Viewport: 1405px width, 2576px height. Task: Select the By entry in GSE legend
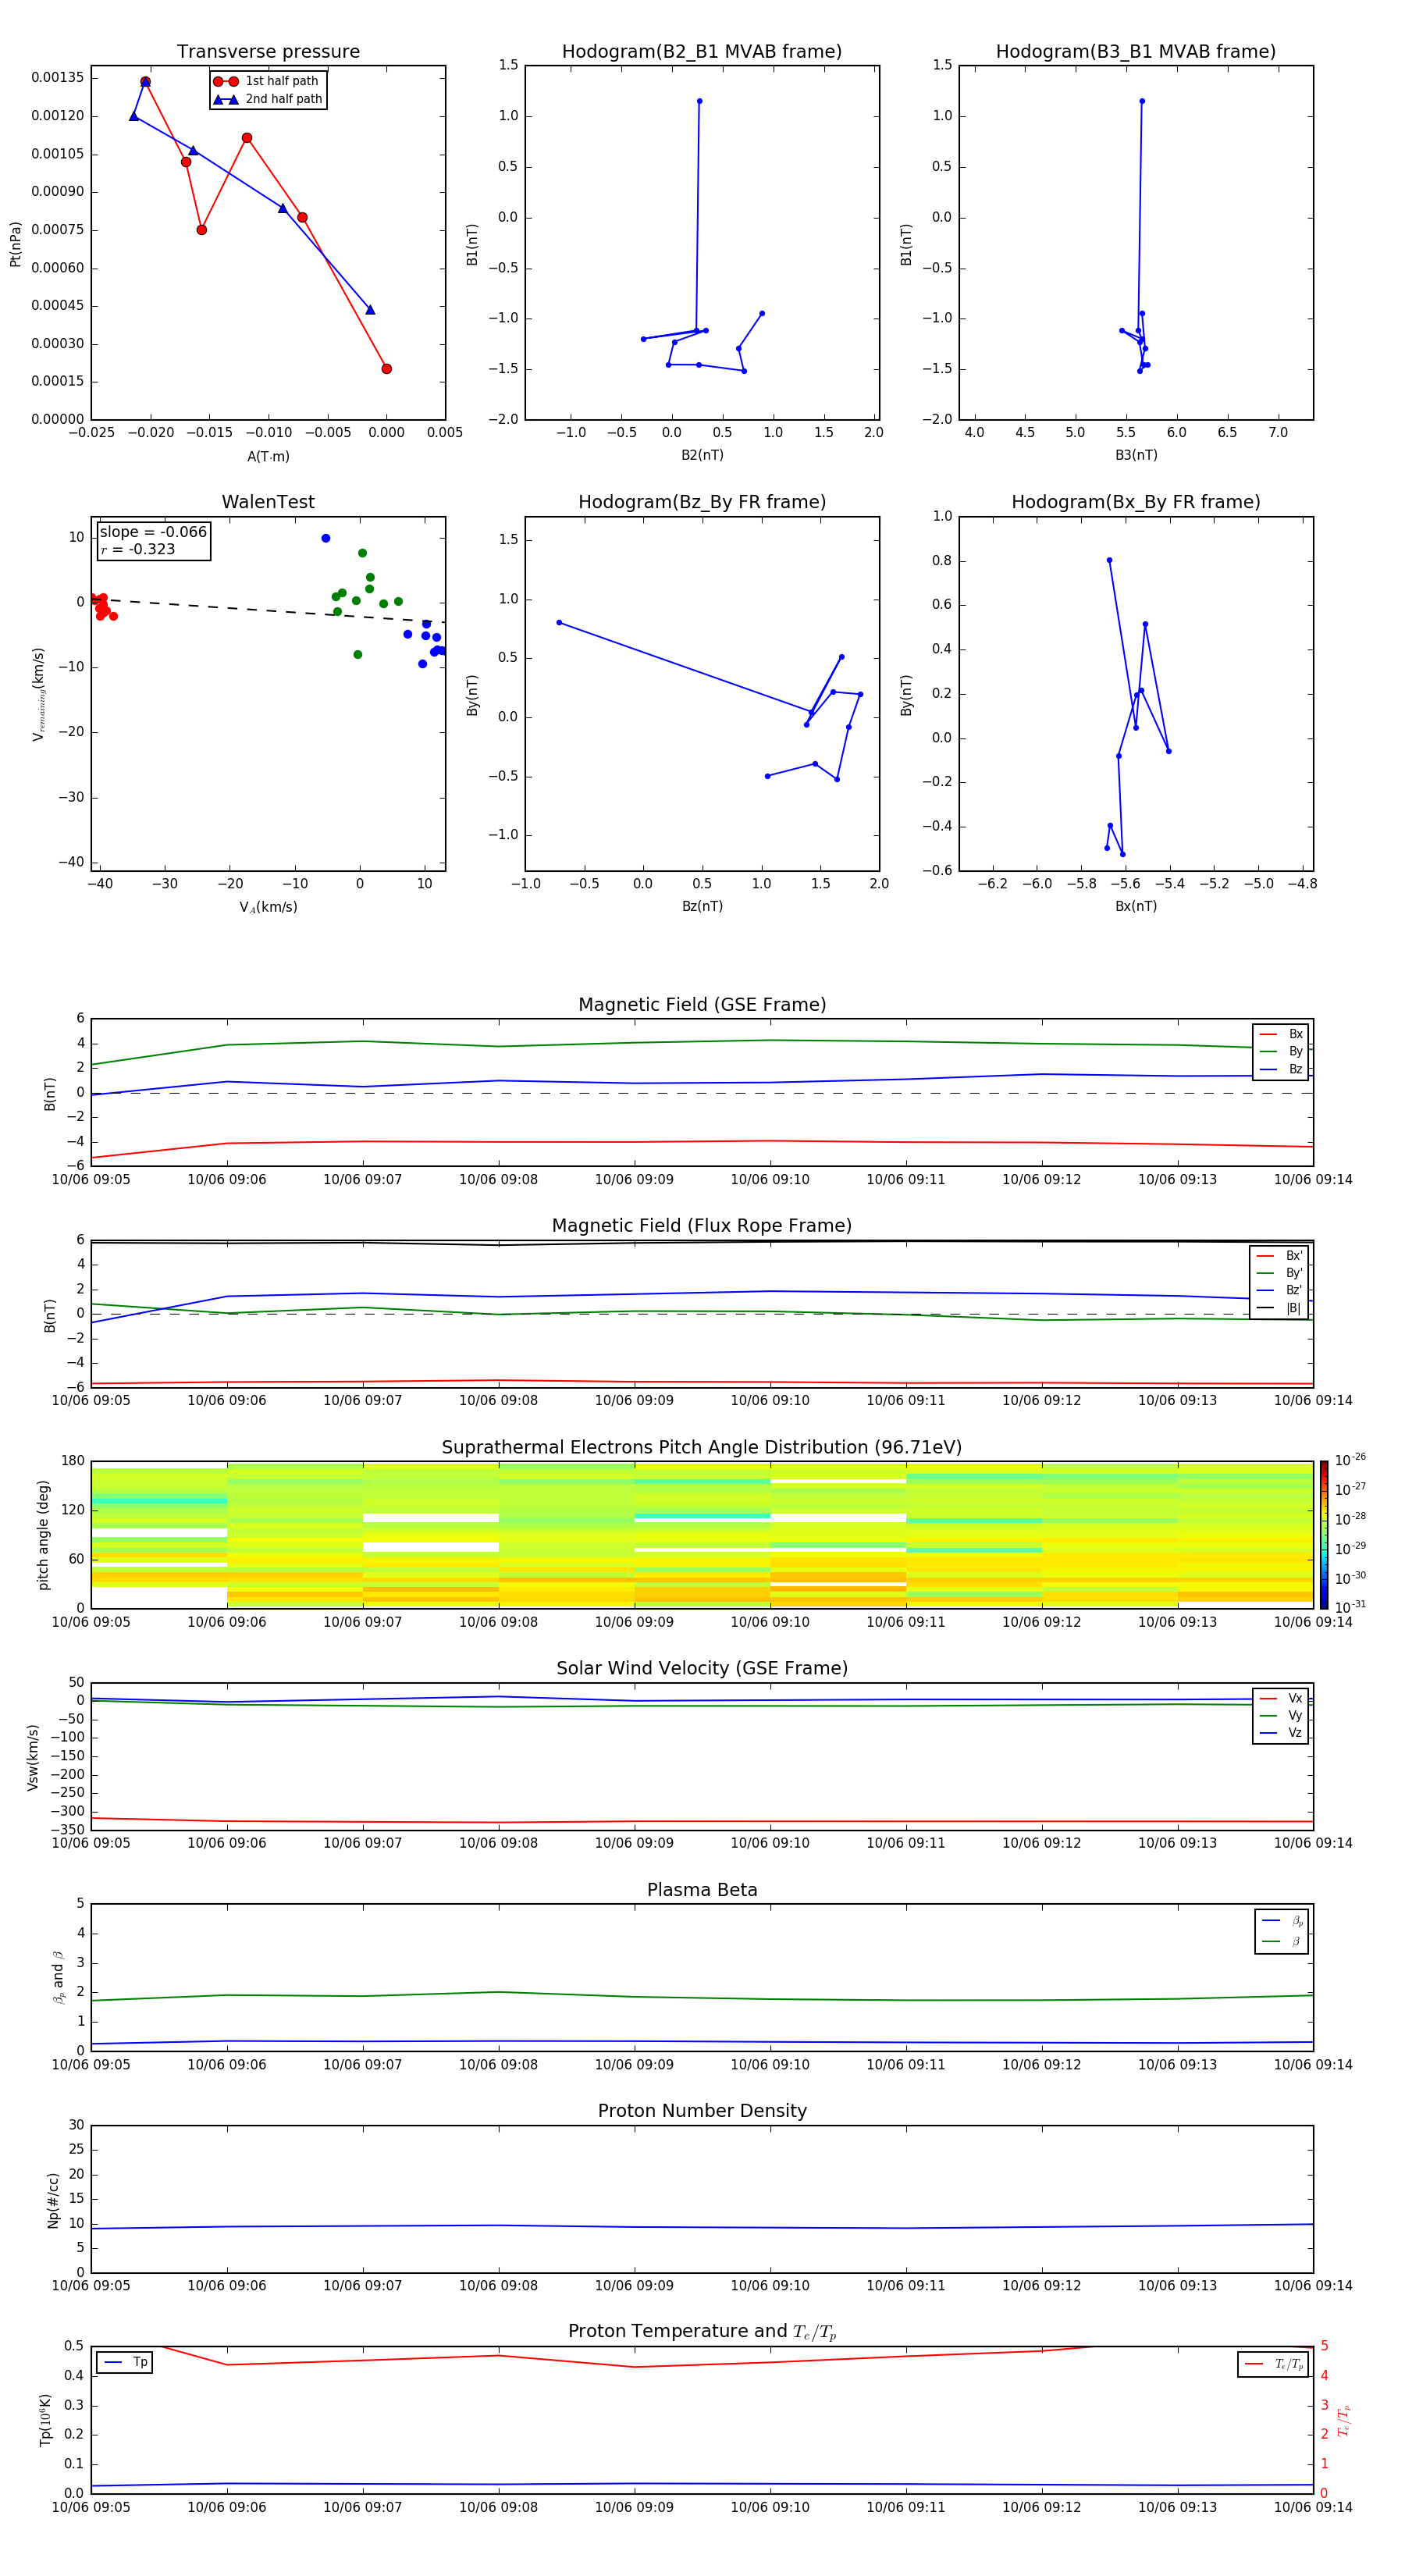1281,1052
